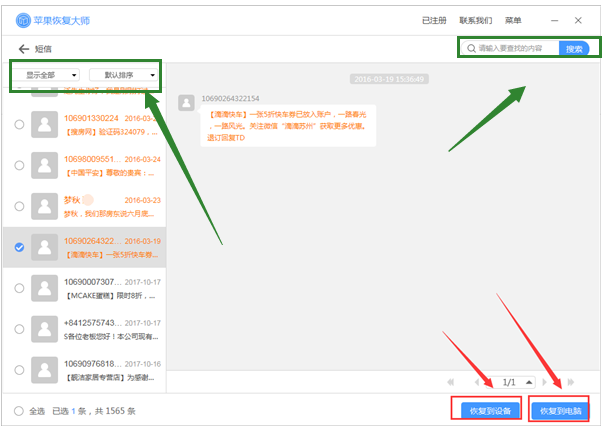Viewport: 603px width, 429px height.
Task: Click avatar of MCAKE蛋糕 message row
Action: (x=45, y=288)
